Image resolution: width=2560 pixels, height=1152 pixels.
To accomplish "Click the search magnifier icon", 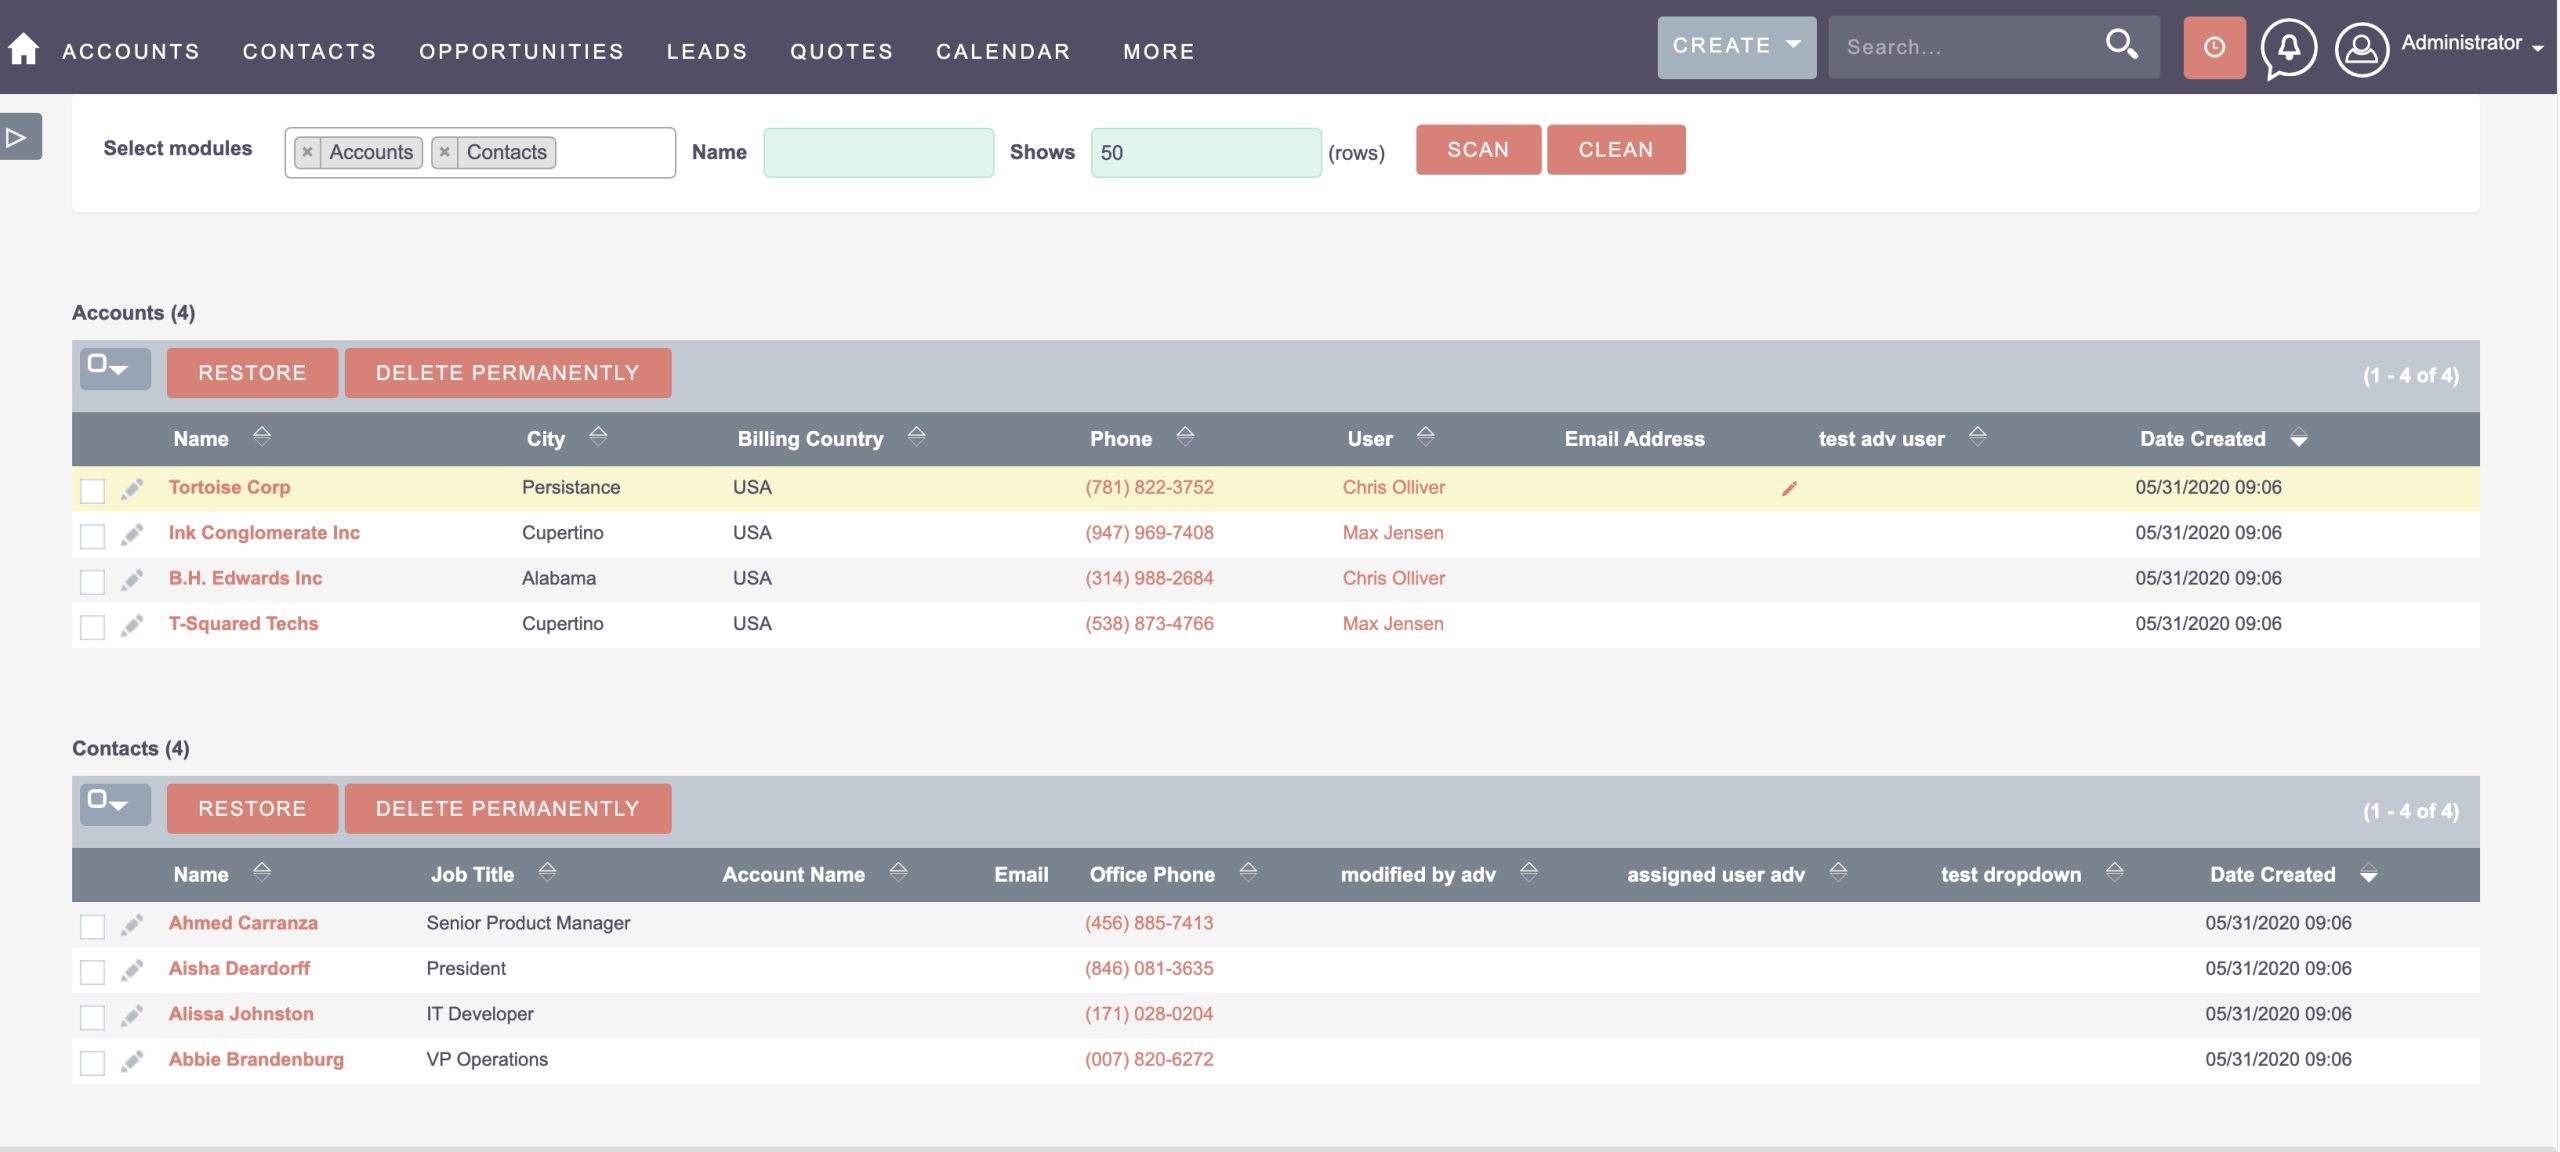I will [2120, 45].
